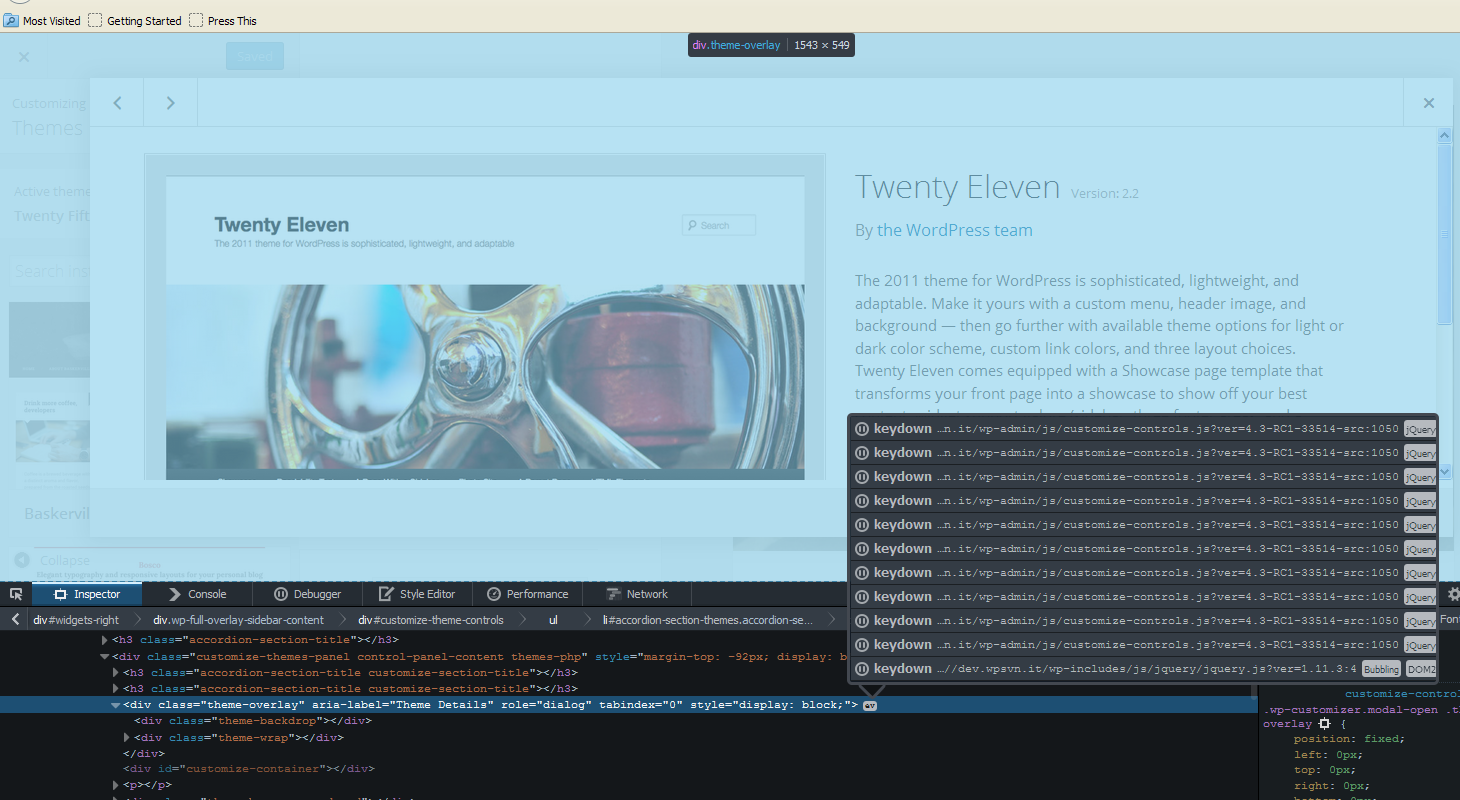The height and width of the screenshot is (800, 1460).
Task: Open the Network tab
Action: click(x=637, y=594)
